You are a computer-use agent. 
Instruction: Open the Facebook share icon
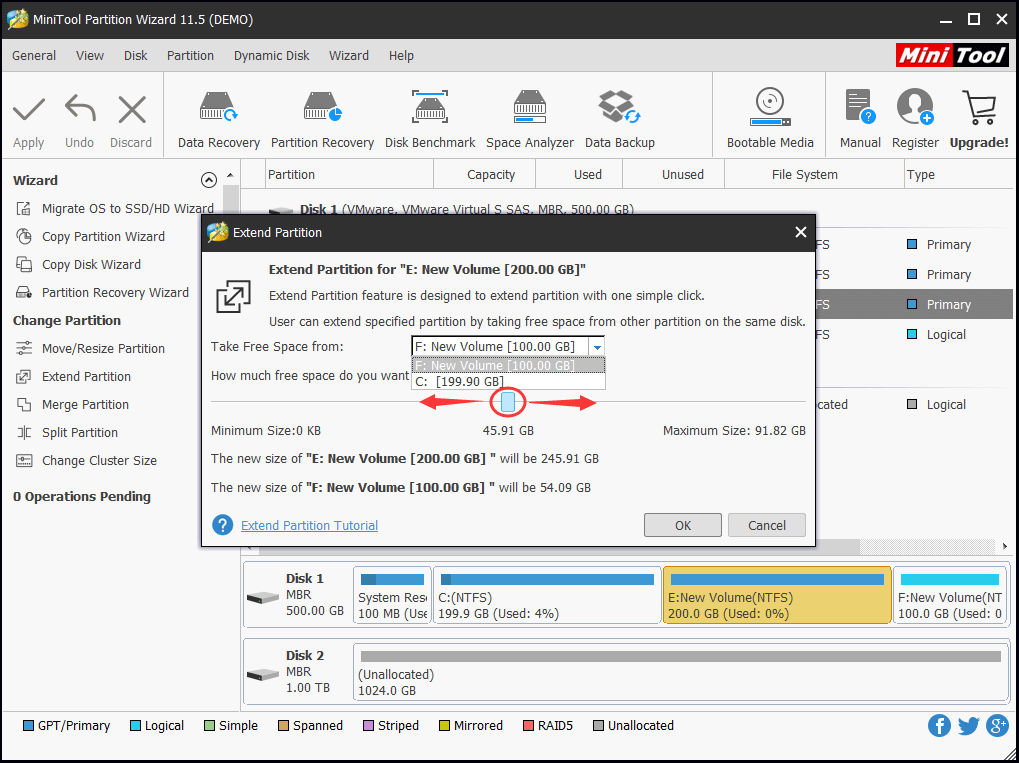click(939, 725)
